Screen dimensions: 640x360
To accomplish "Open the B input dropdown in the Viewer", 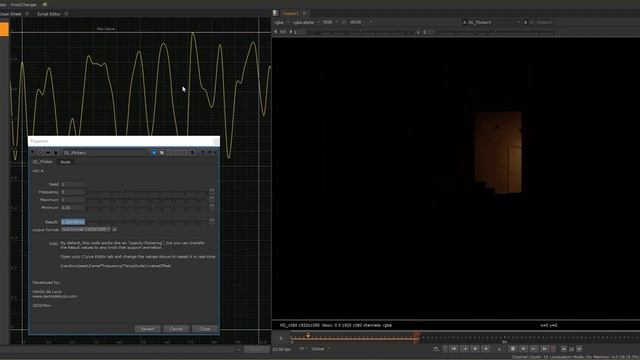I will (x=540, y=22).
